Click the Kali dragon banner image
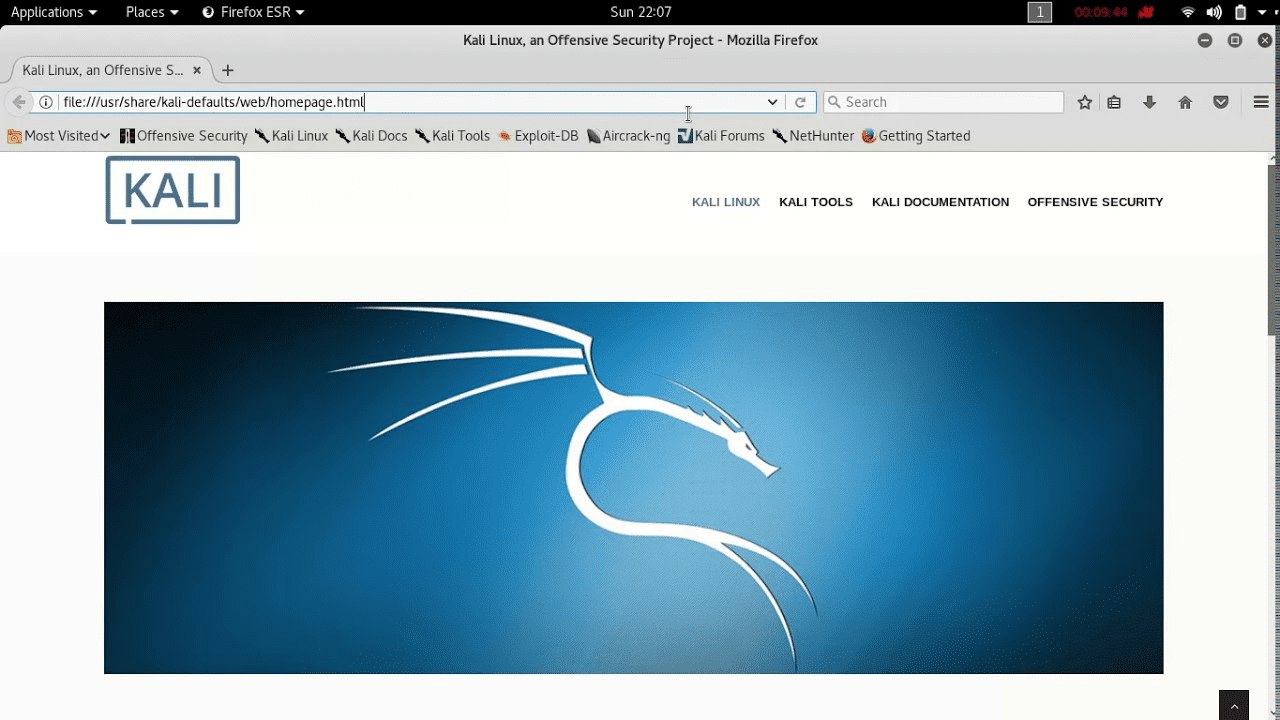The height and width of the screenshot is (720, 1280). click(x=633, y=488)
